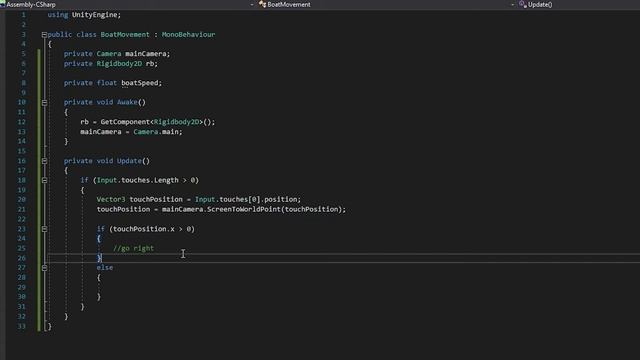Image resolution: width=640 pixels, height=360 pixels.
Task: Collapse the Update() method at line 16
Action: tap(44, 161)
